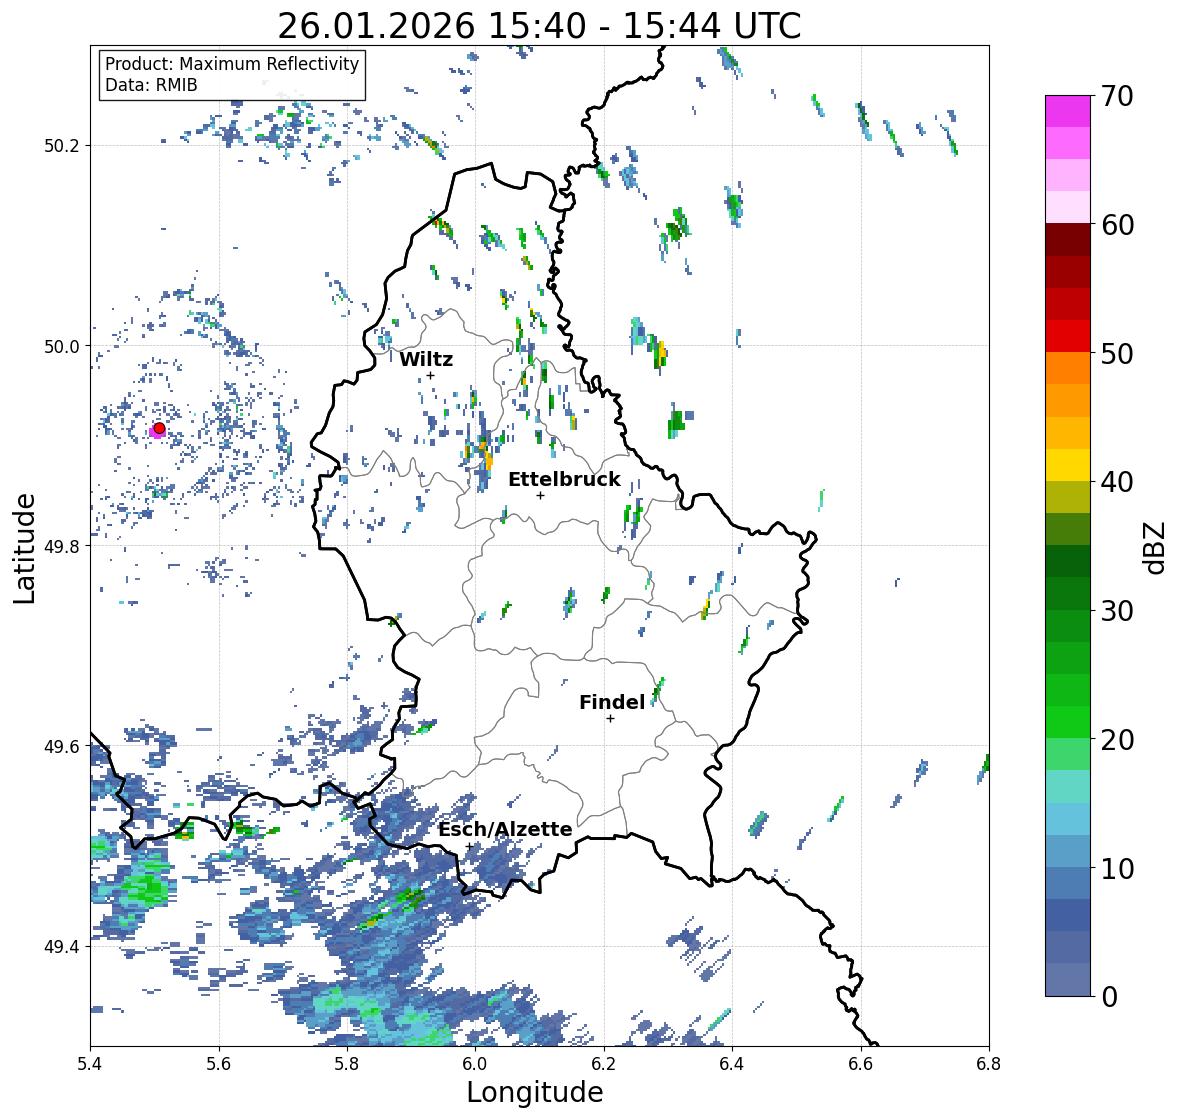Click the latitude tick label 50.2
This screenshot has height=1117, width=1179.
(61, 146)
